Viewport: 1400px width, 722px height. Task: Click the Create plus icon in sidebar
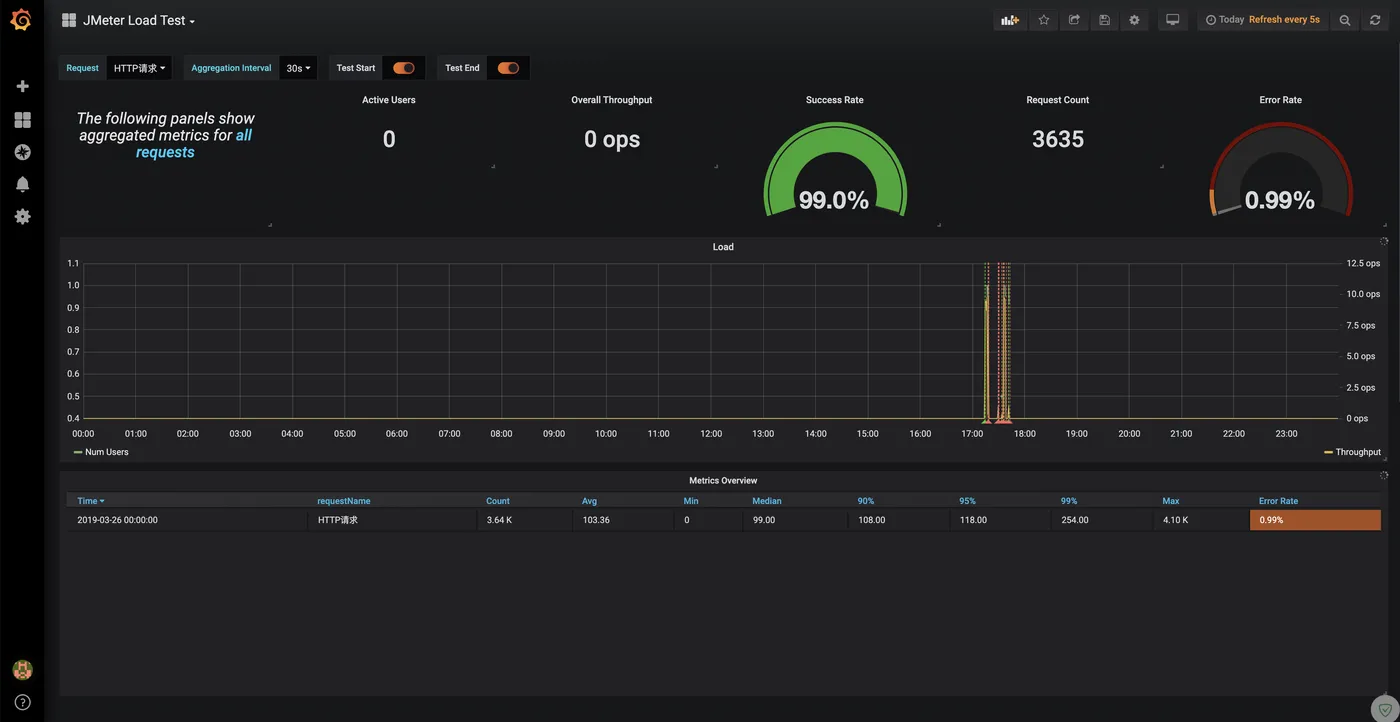coord(22,86)
